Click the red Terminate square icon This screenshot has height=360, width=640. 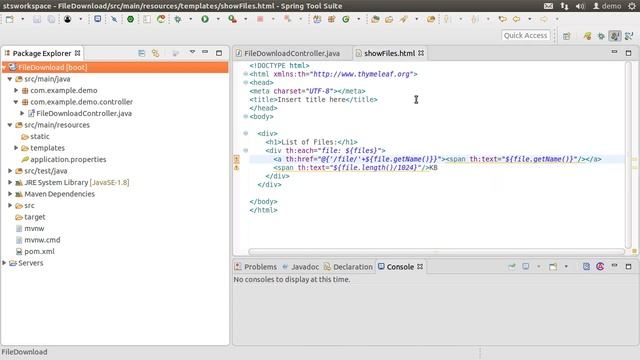coord(260,19)
